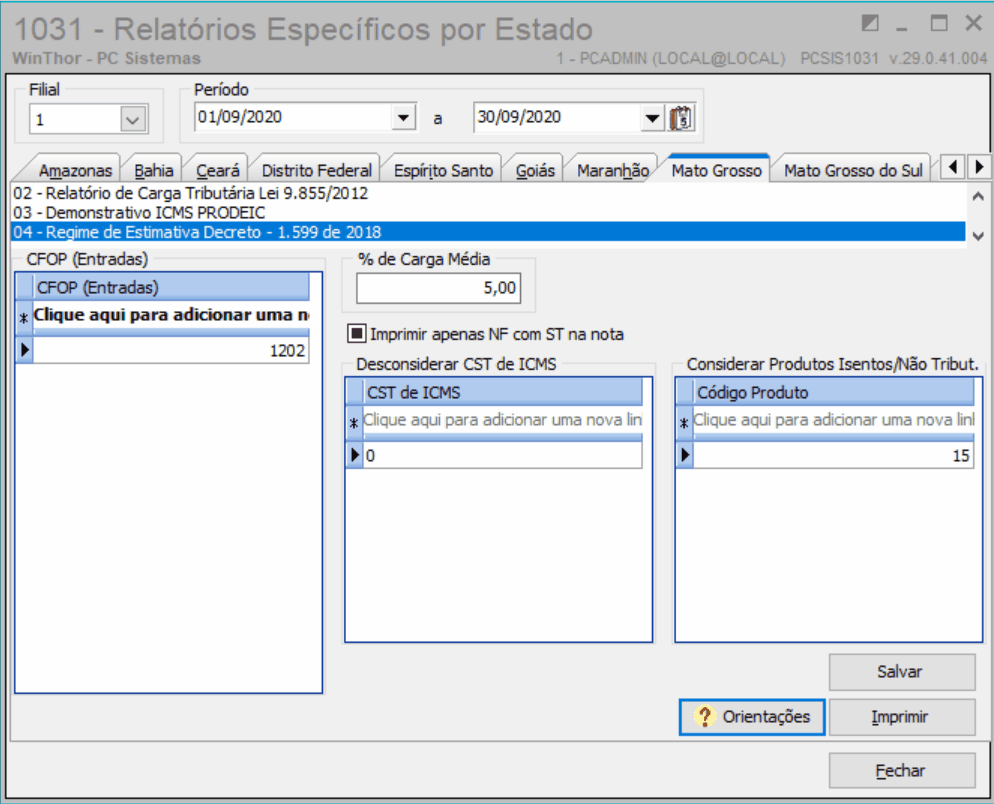Screen dimensions: 994x804
Task: Select report 02 - Relatório de Carga Tributária
Action: [x=487, y=193]
